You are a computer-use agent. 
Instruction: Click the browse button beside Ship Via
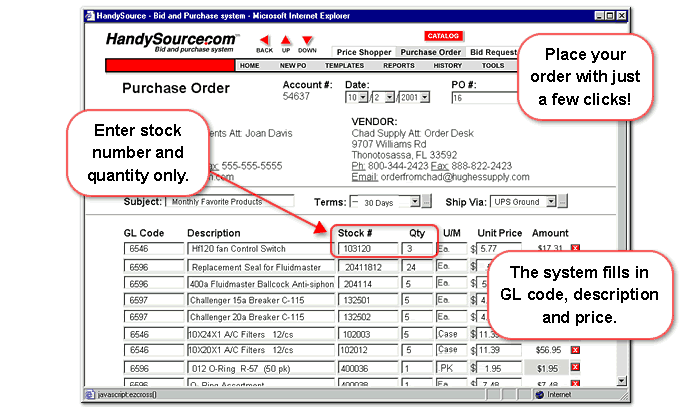coord(563,202)
